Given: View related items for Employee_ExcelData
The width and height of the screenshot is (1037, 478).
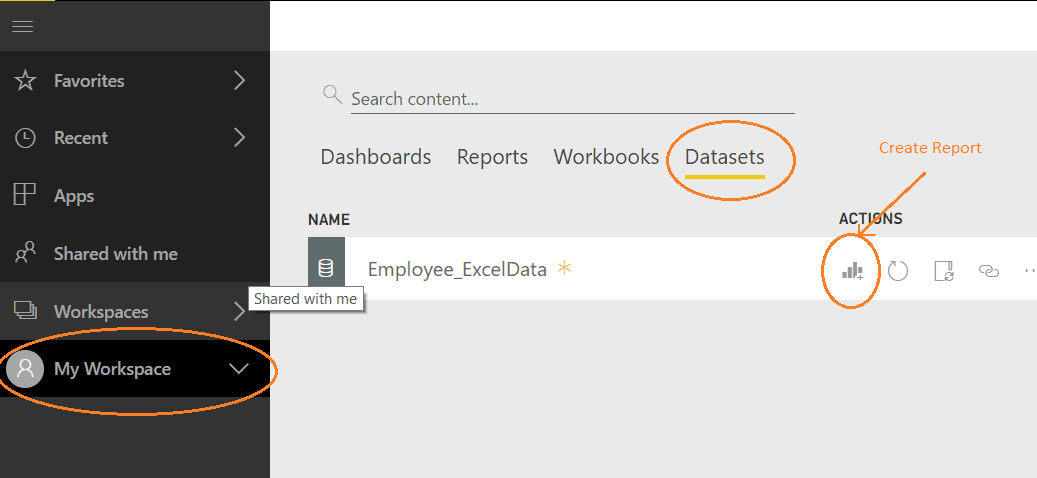Looking at the screenshot, I should click(988, 270).
